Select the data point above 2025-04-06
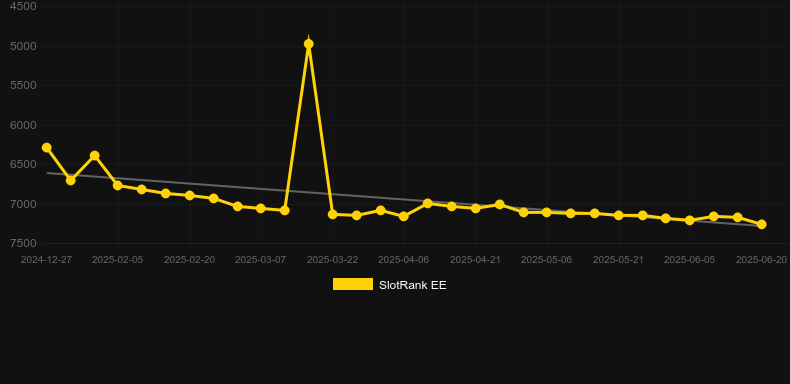 pos(404,216)
